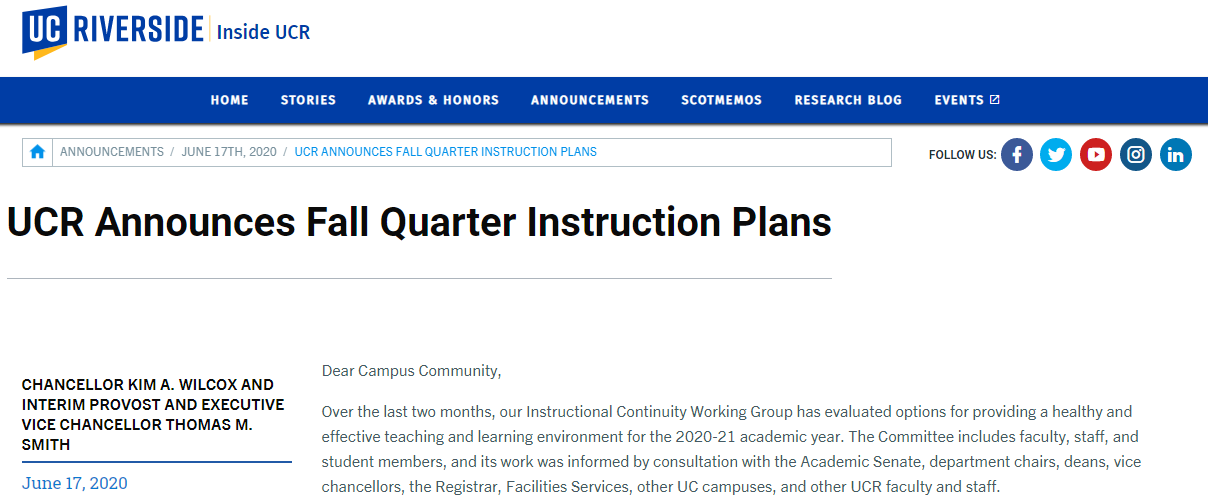
Task: Open the Stories menu item
Action: 308,100
